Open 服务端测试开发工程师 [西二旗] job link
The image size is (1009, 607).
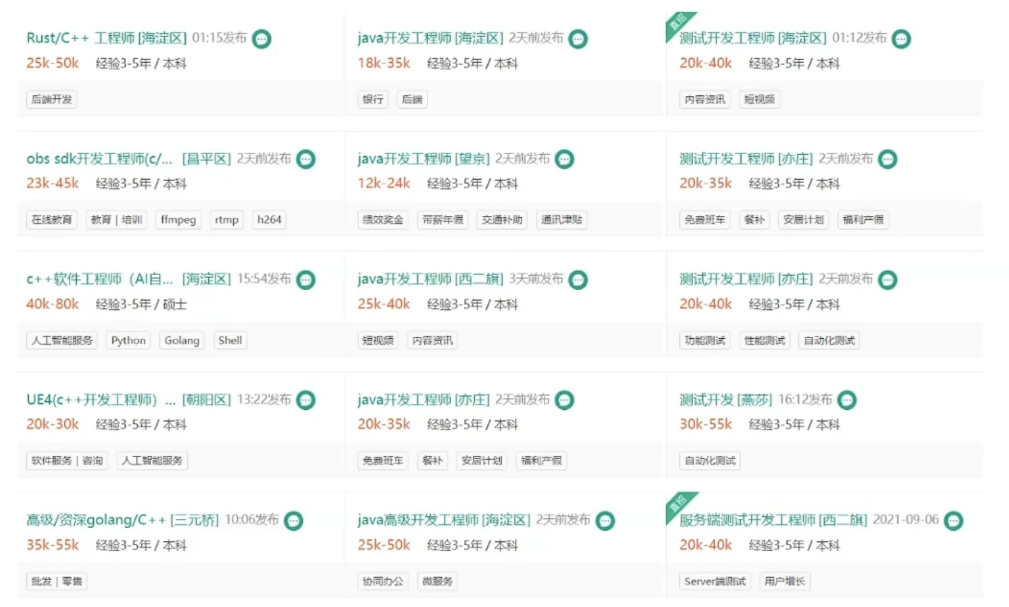point(773,519)
